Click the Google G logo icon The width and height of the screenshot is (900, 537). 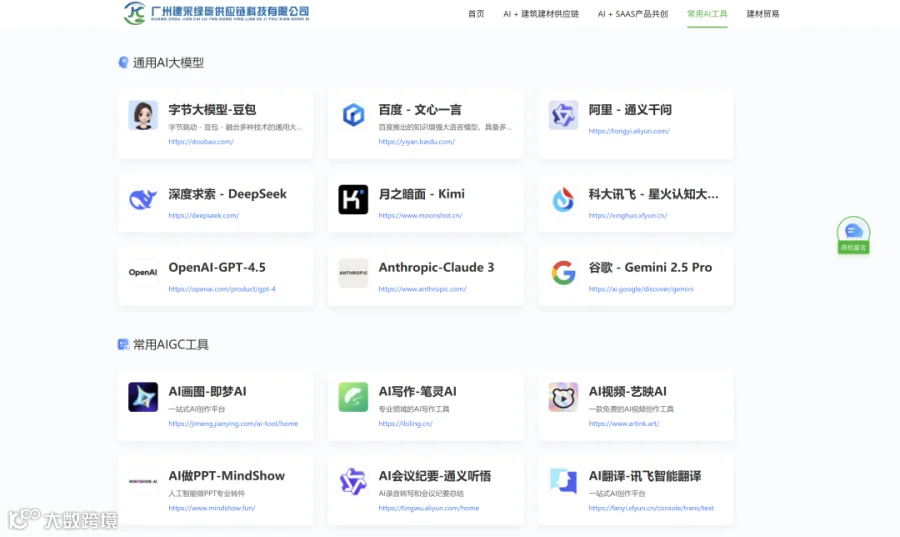563,273
